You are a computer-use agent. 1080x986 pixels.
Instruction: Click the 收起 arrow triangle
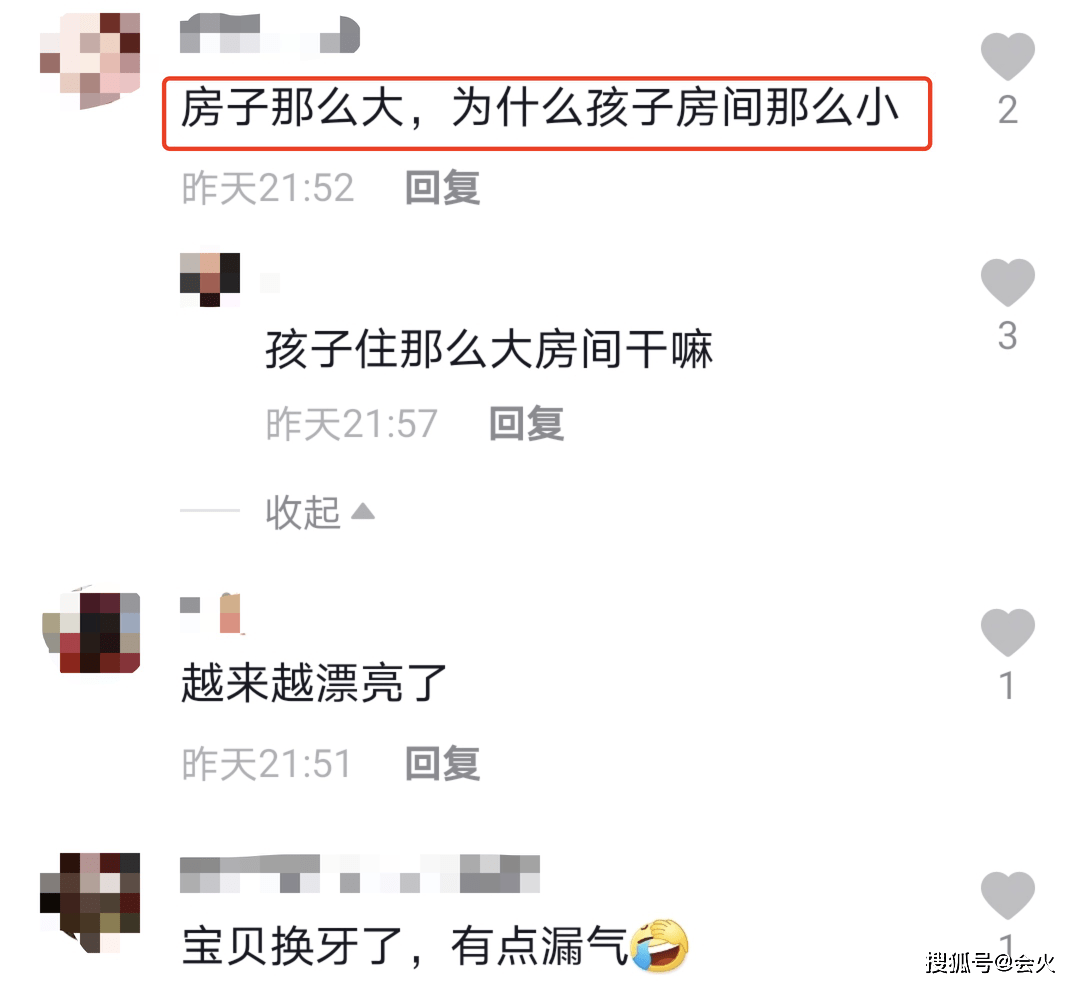click(363, 511)
